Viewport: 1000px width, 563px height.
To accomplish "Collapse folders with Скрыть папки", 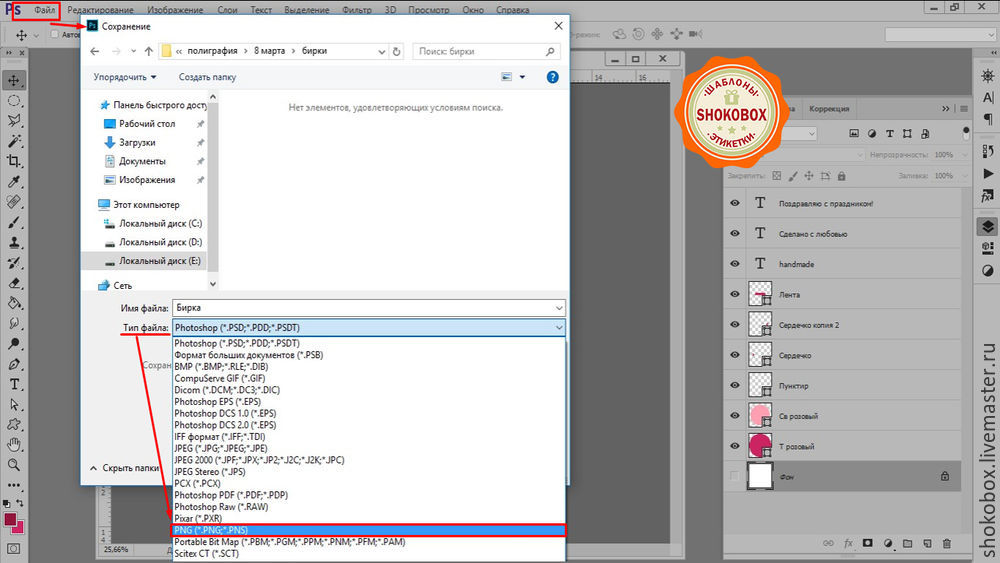I will point(125,467).
